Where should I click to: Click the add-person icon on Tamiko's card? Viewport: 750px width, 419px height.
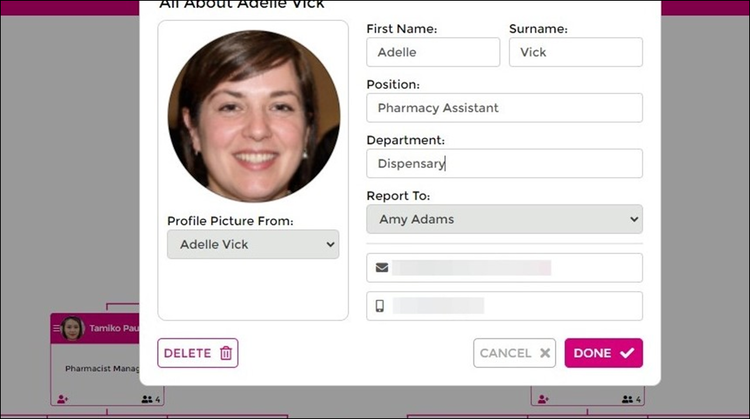62,399
